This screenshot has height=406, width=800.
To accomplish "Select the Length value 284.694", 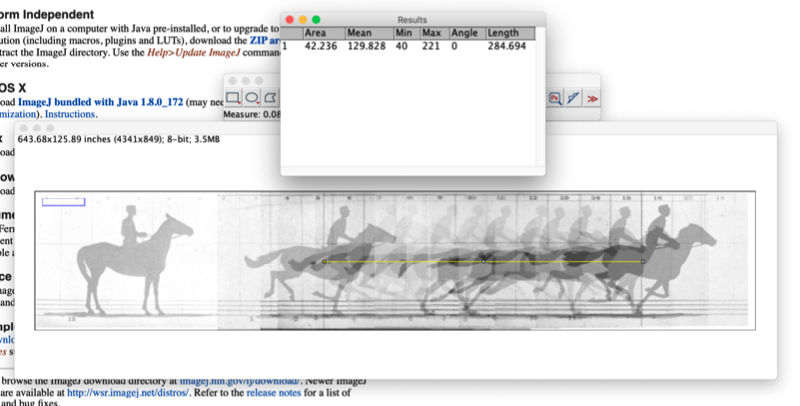I will pos(507,46).
